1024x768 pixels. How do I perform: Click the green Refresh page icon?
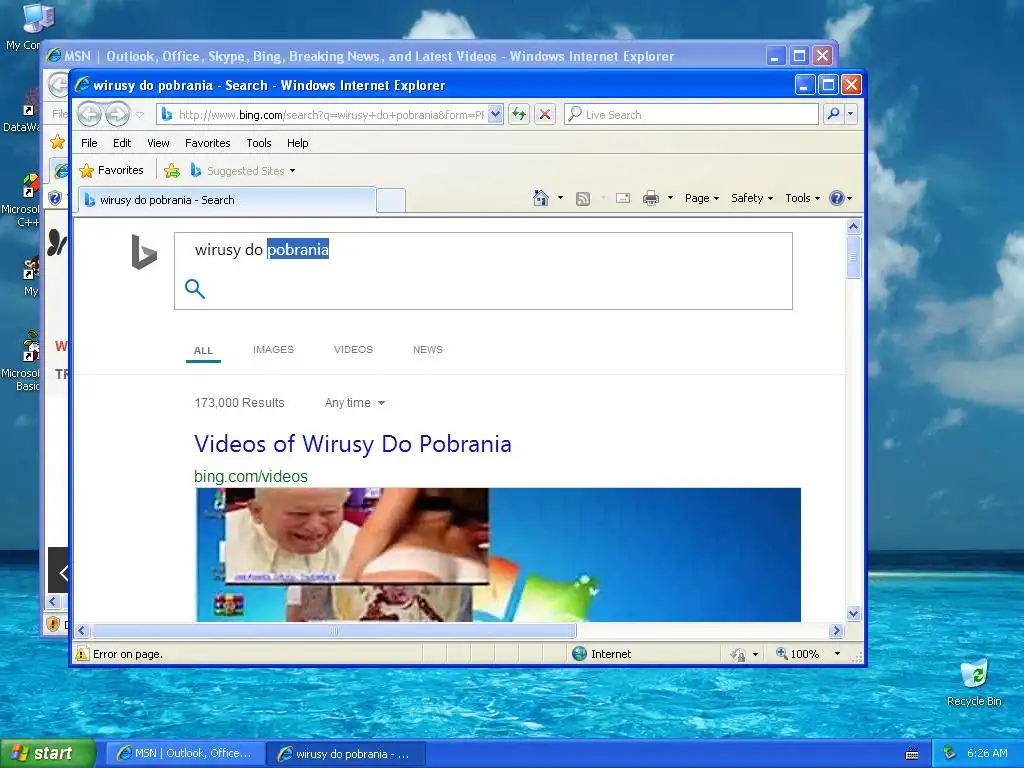519,114
